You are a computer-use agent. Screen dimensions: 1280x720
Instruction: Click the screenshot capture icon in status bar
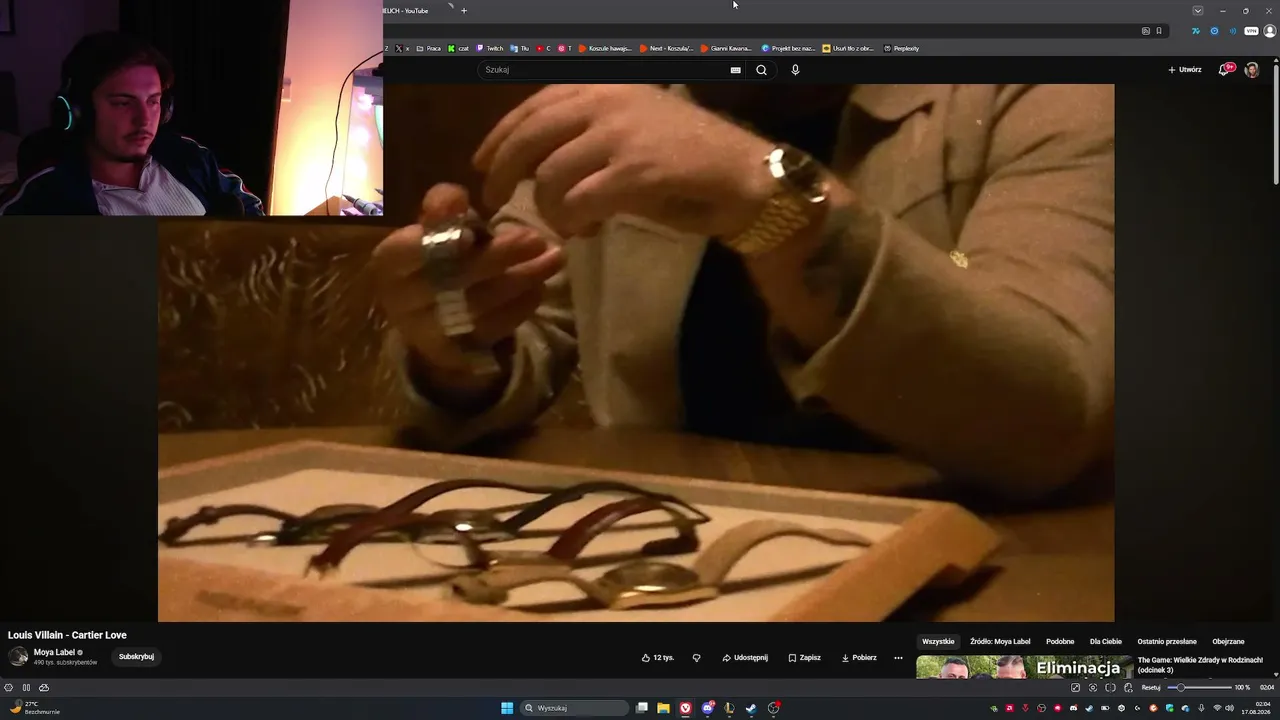[x=1093, y=688]
